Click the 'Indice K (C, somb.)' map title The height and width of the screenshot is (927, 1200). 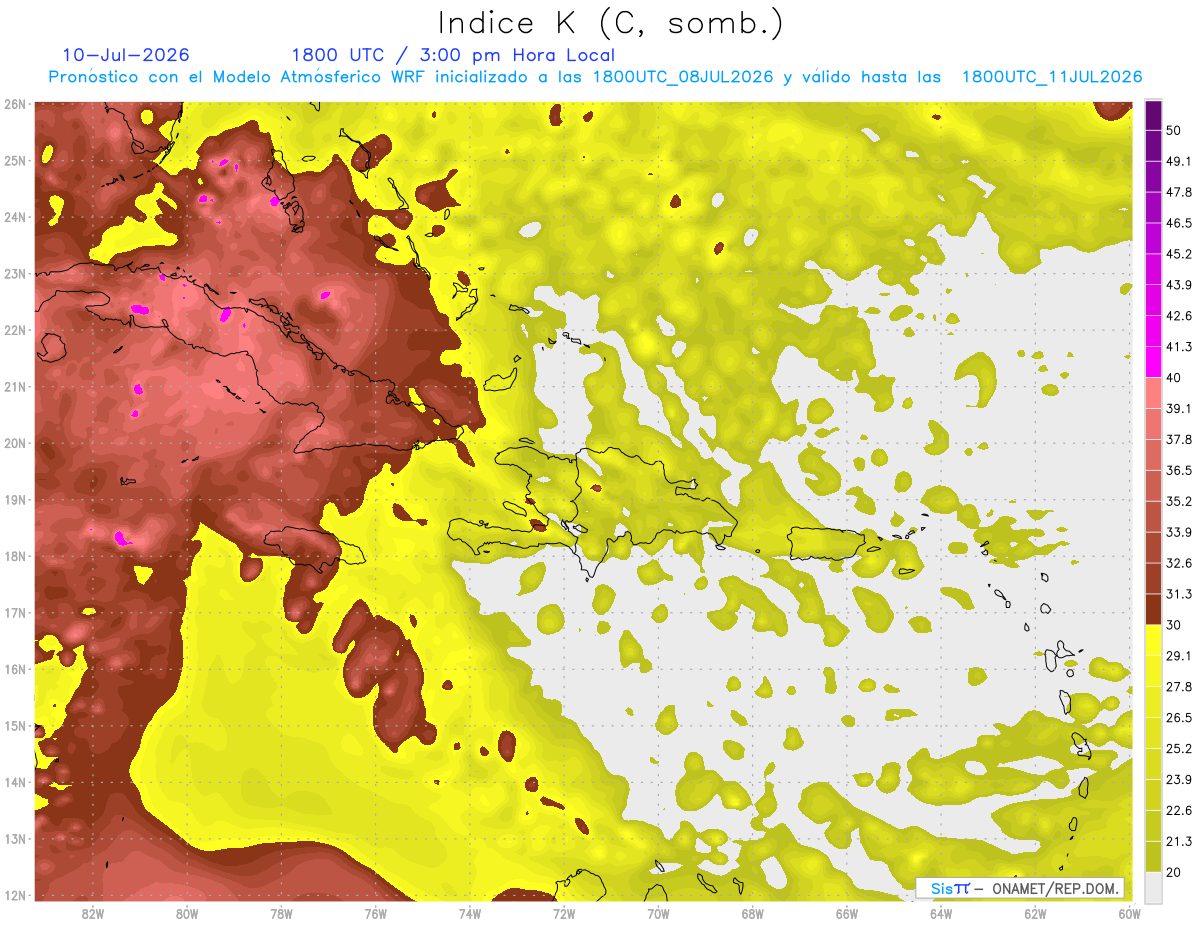[611, 24]
